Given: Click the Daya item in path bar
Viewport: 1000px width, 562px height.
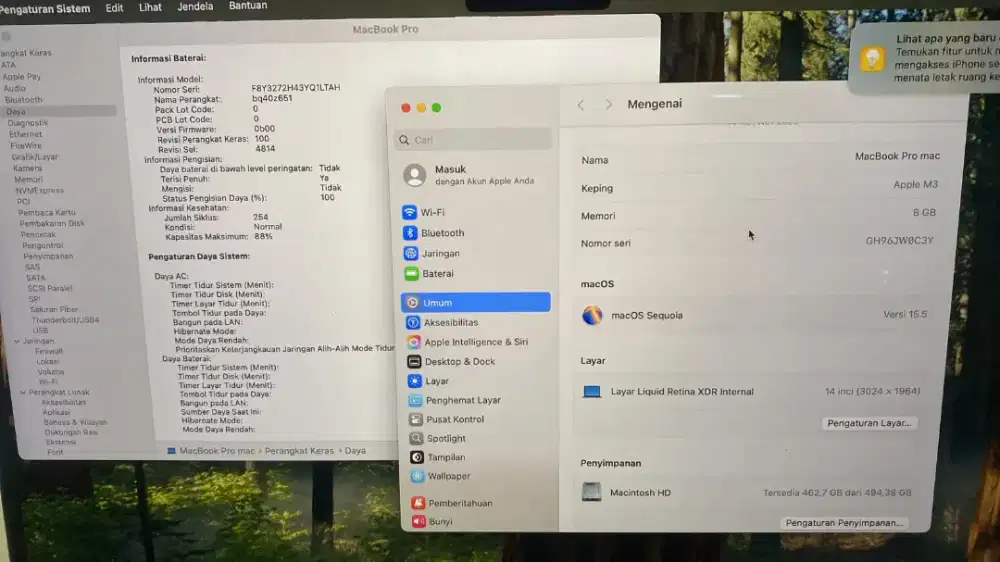Looking at the screenshot, I should (355, 450).
